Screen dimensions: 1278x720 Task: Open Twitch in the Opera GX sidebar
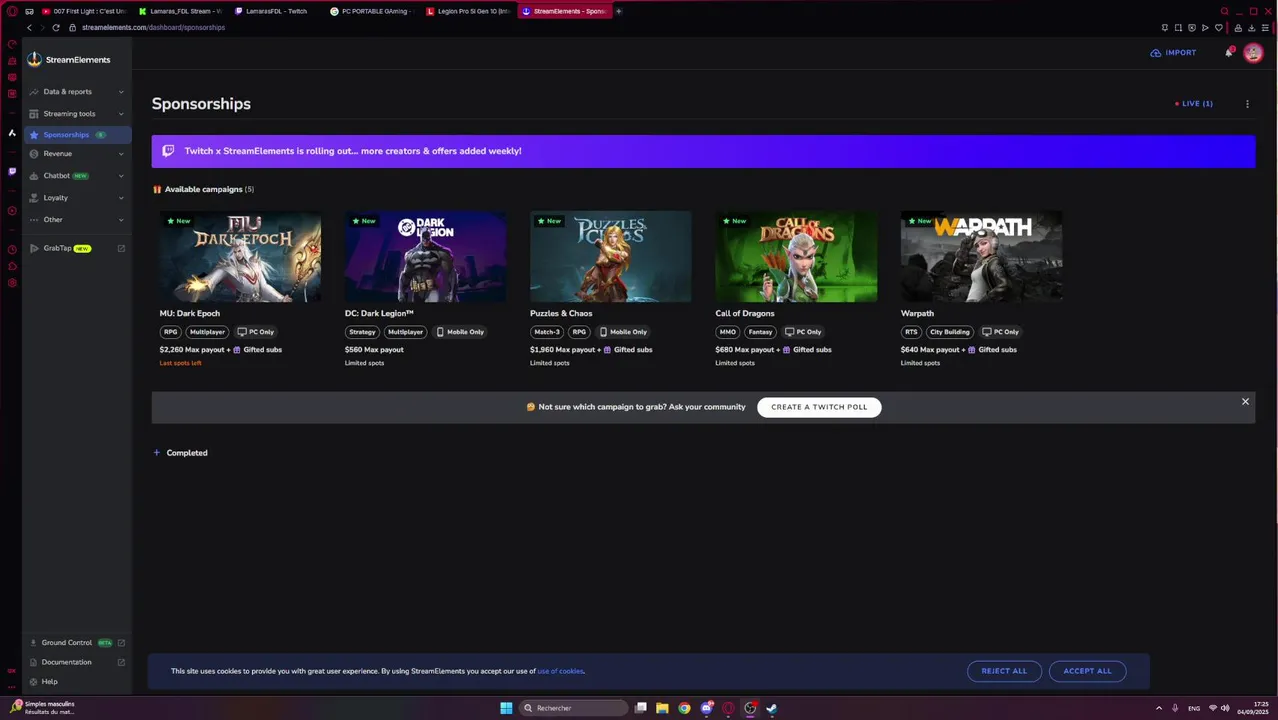point(12,172)
